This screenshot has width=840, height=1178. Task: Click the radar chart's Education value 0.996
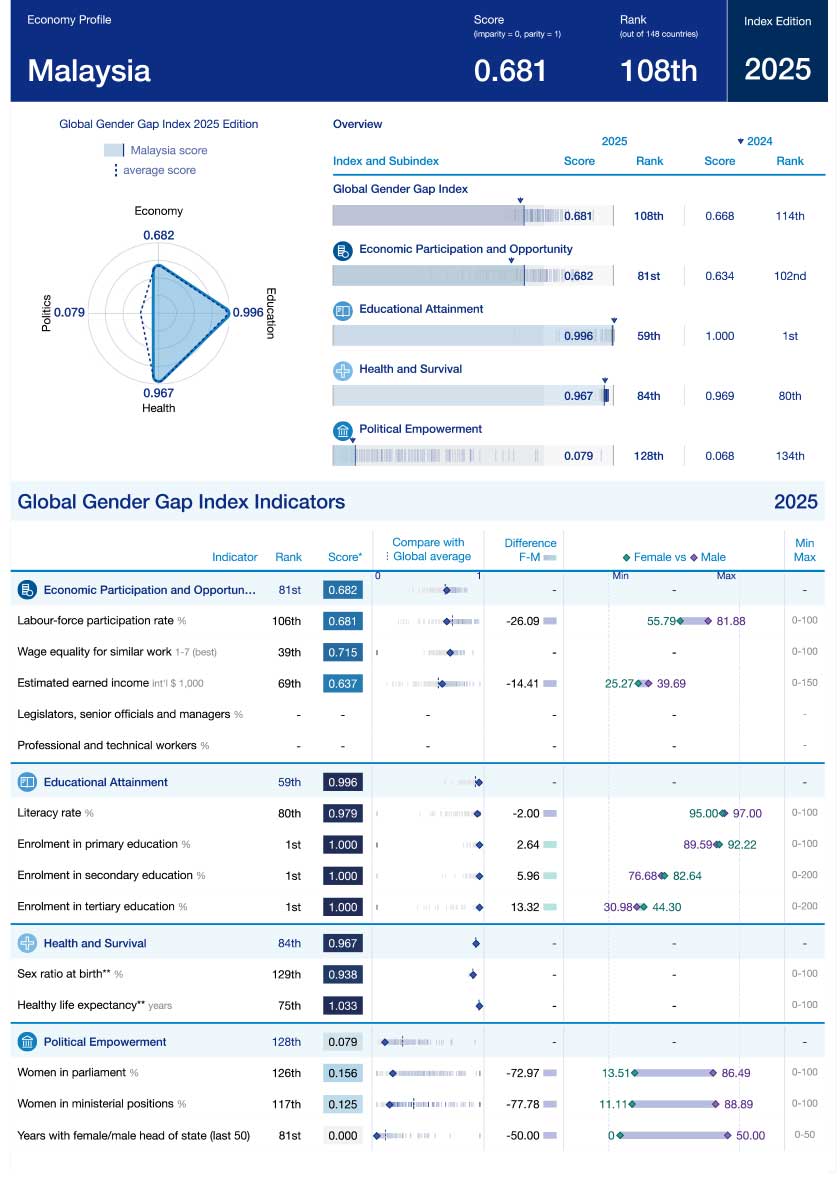(x=246, y=312)
